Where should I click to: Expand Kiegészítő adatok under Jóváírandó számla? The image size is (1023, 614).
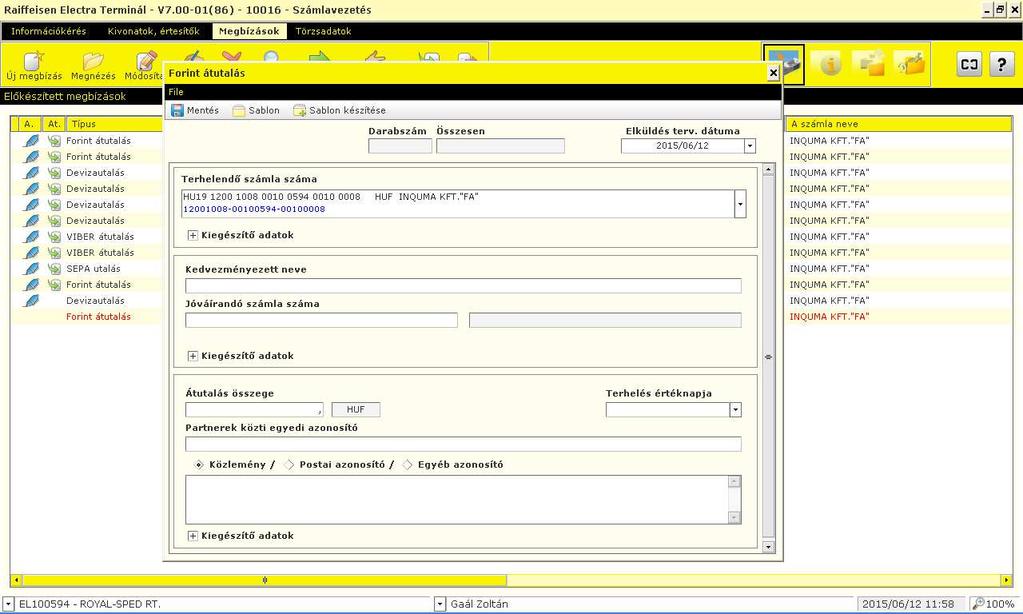coord(192,356)
